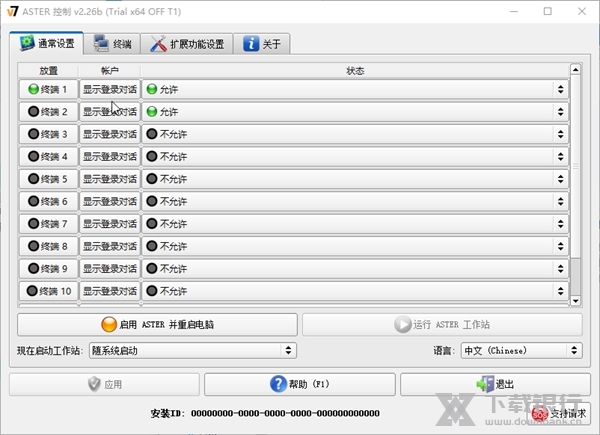Toggle the 终端 9 placement button
This screenshot has height=435, width=600.
(48, 269)
